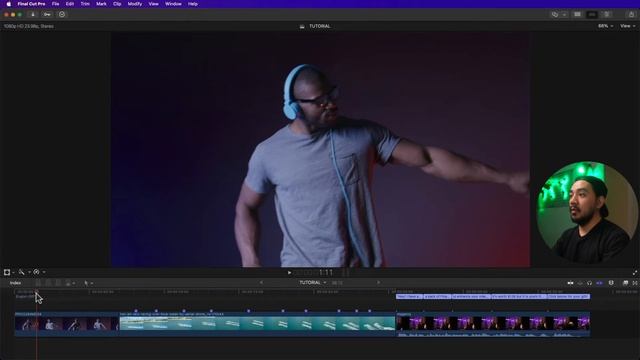This screenshot has width=640, height=360.
Task: Open the Modify menu
Action: (x=135, y=4)
